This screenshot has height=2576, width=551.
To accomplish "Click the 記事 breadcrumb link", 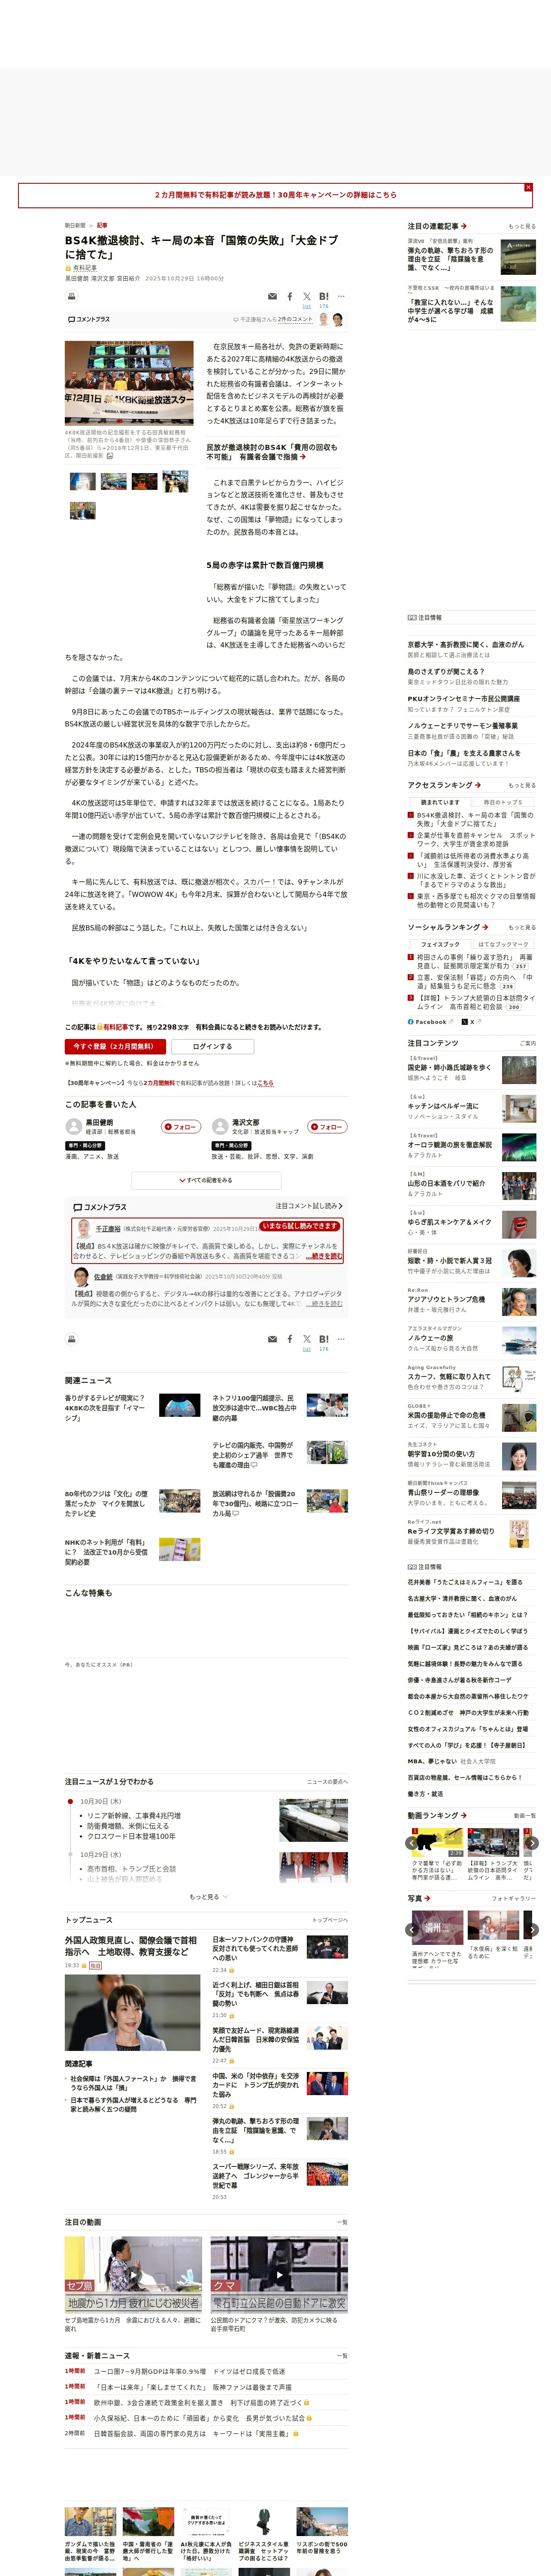I will (x=102, y=225).
